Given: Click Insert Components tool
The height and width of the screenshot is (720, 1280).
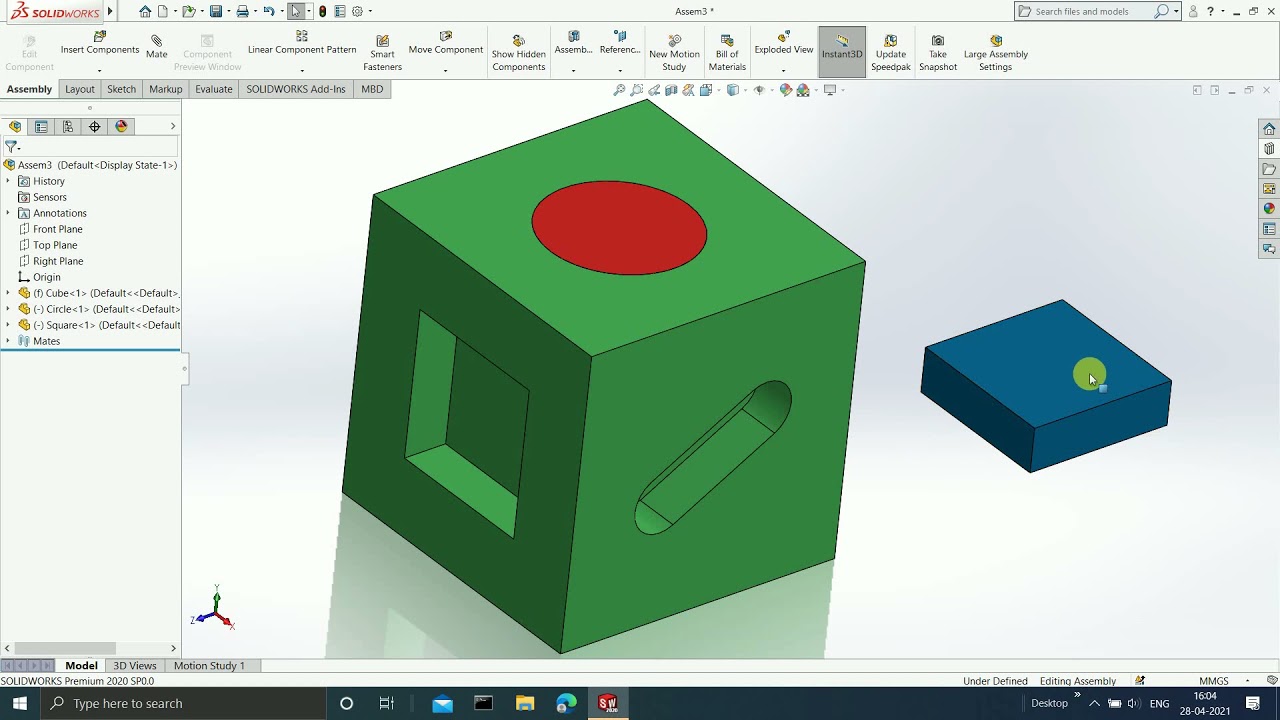Looking at the screenshot, I should click(x=99, y=43).
